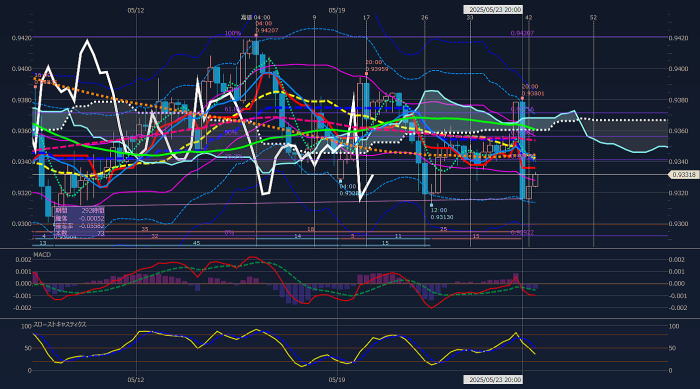Click the 12:00 0.93130 swing low annotation
This screenshot has height=389, width=700.
(442, 213)
